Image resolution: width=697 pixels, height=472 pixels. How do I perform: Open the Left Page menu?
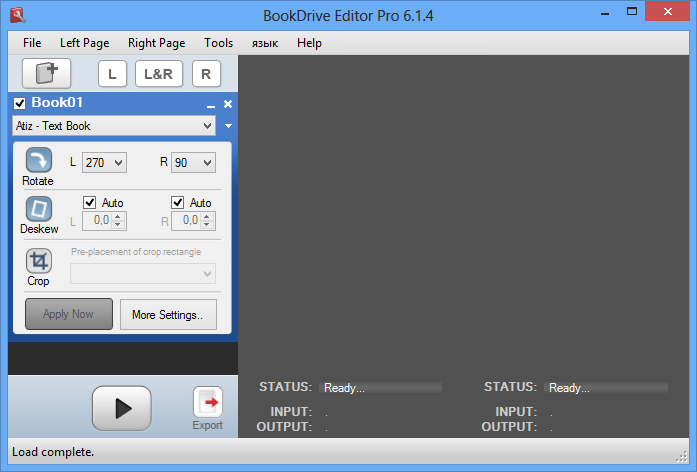tap(84, 43)
